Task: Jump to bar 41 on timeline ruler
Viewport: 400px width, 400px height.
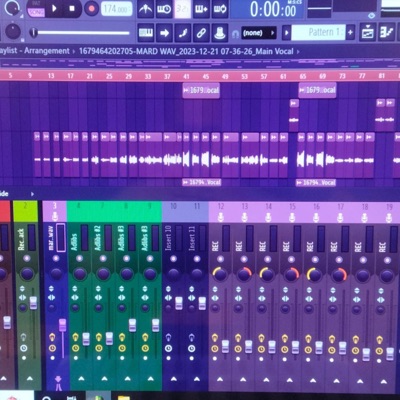Action: (x=186, y=76)
